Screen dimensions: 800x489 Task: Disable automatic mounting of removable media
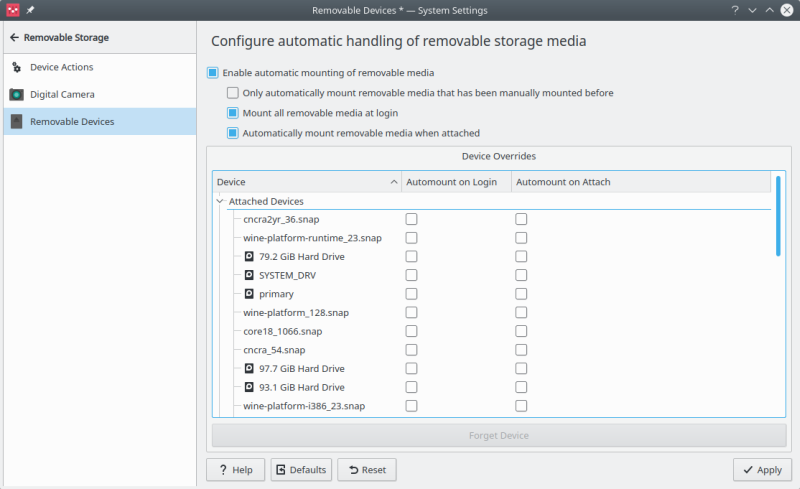coord(213,72)
